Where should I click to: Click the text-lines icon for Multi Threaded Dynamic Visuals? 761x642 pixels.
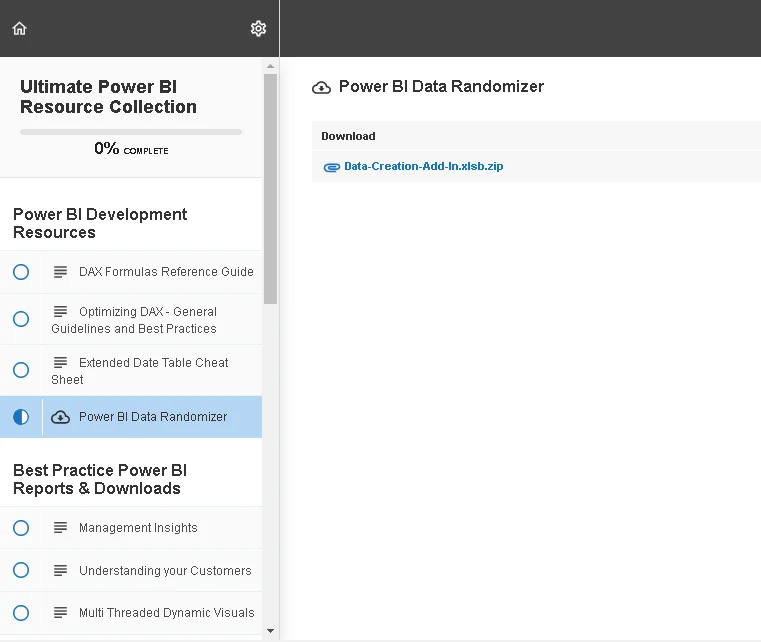click(x=60, y=612)
